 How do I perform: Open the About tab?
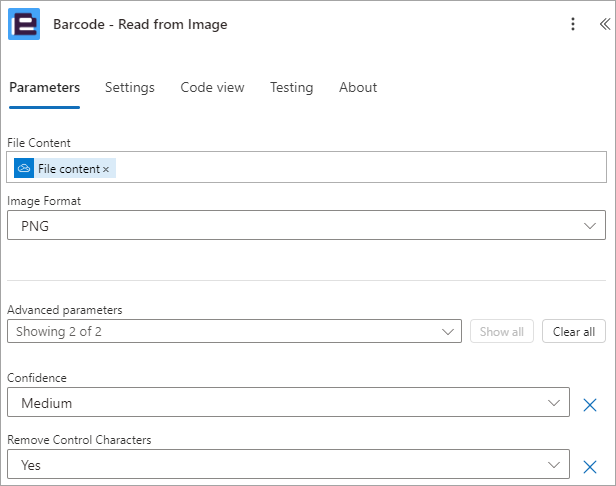358,87
